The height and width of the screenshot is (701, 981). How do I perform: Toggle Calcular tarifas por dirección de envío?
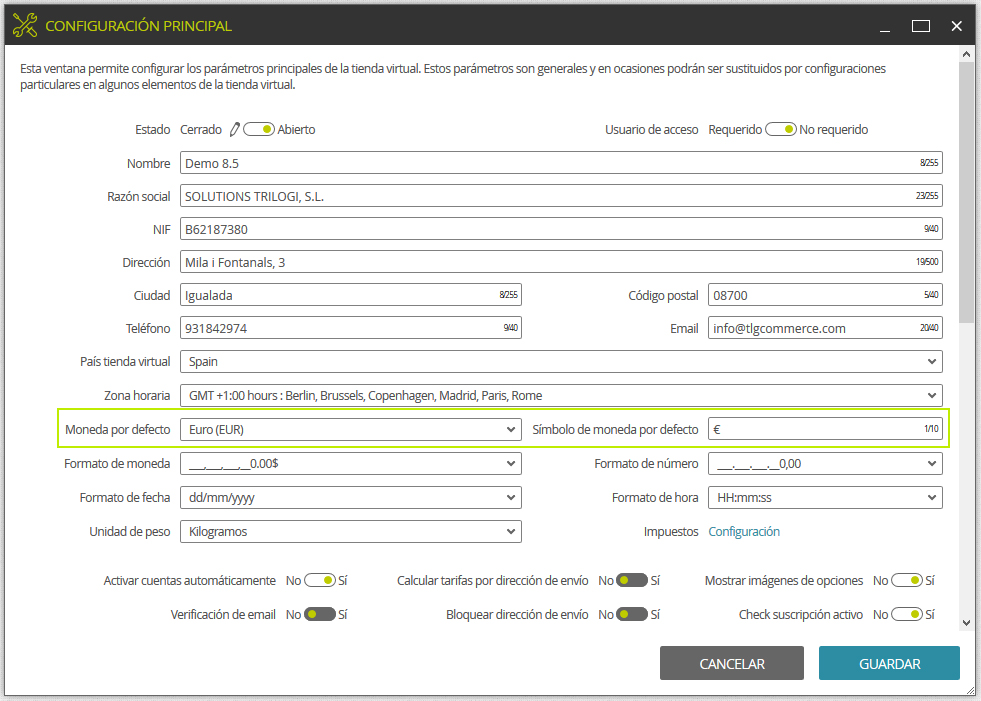click(632, 581)
